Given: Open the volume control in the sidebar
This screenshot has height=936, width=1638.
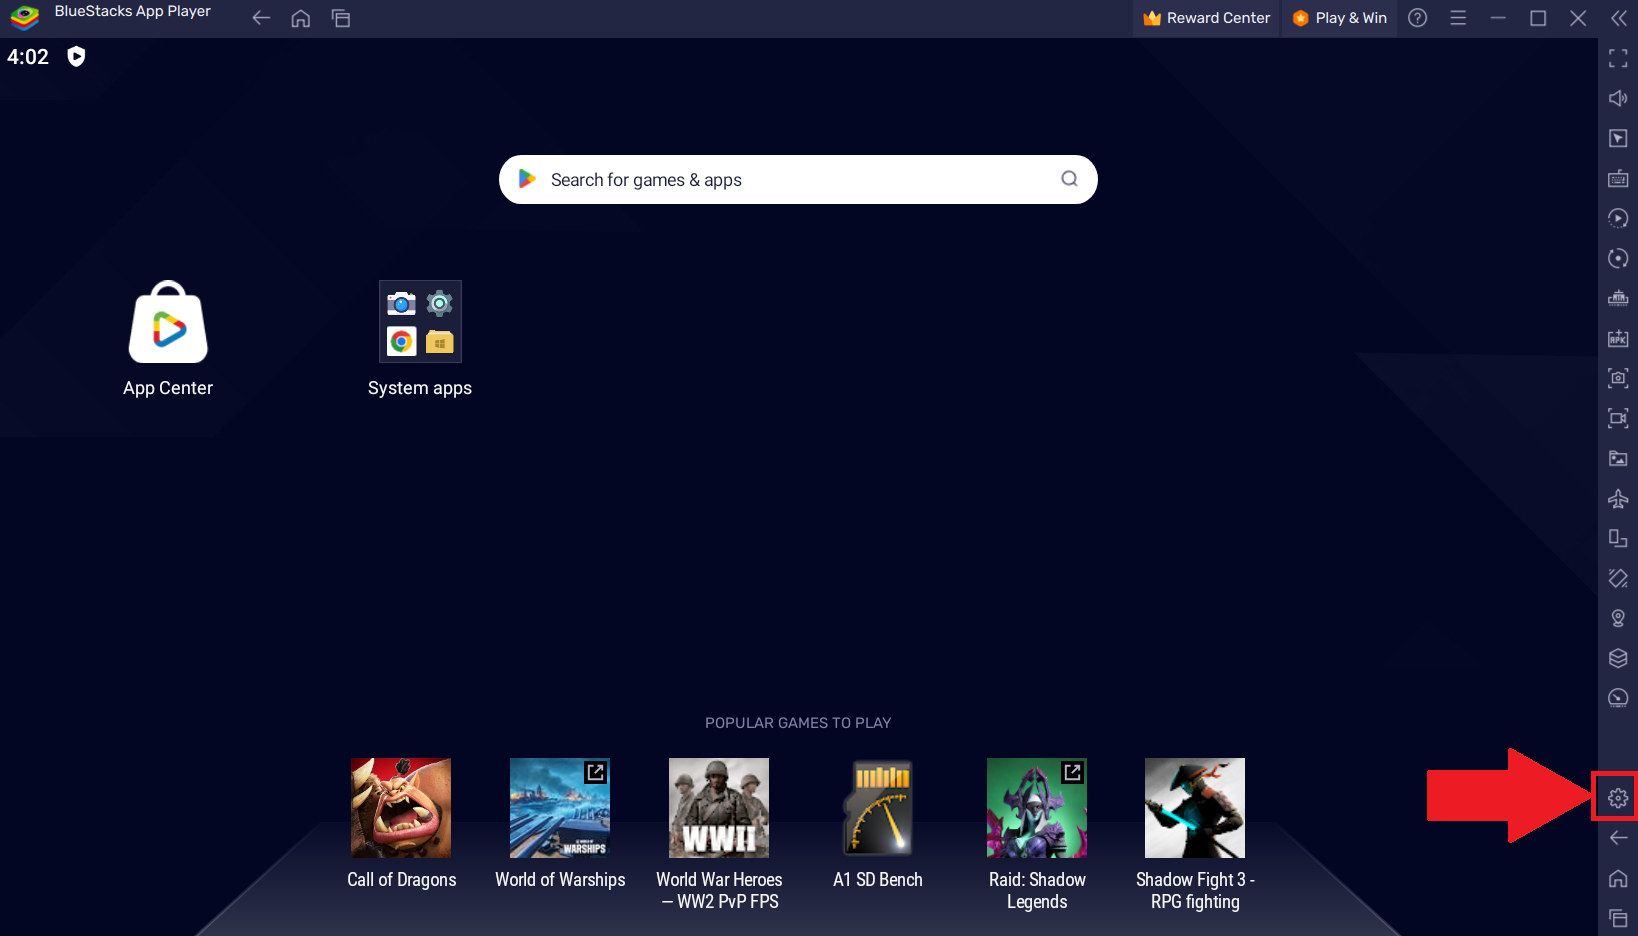Looking at the screenshot, I should [x=1618, y=98].
